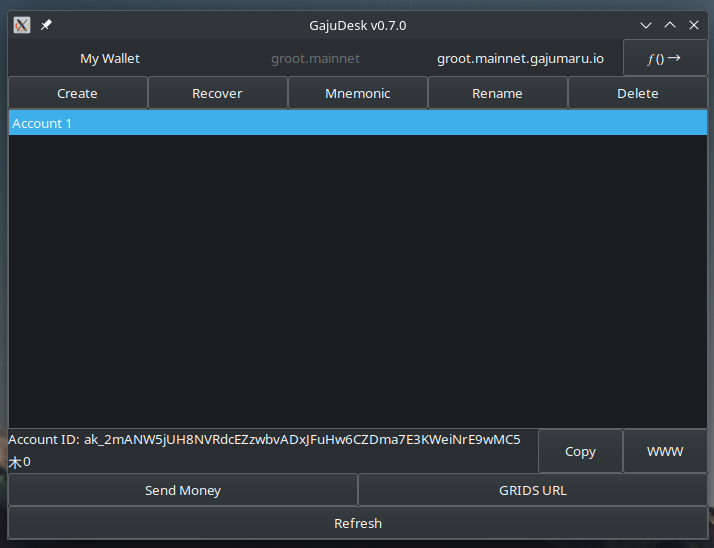Click the Account ID text
The image size is (714, 548).
[265, 439]
